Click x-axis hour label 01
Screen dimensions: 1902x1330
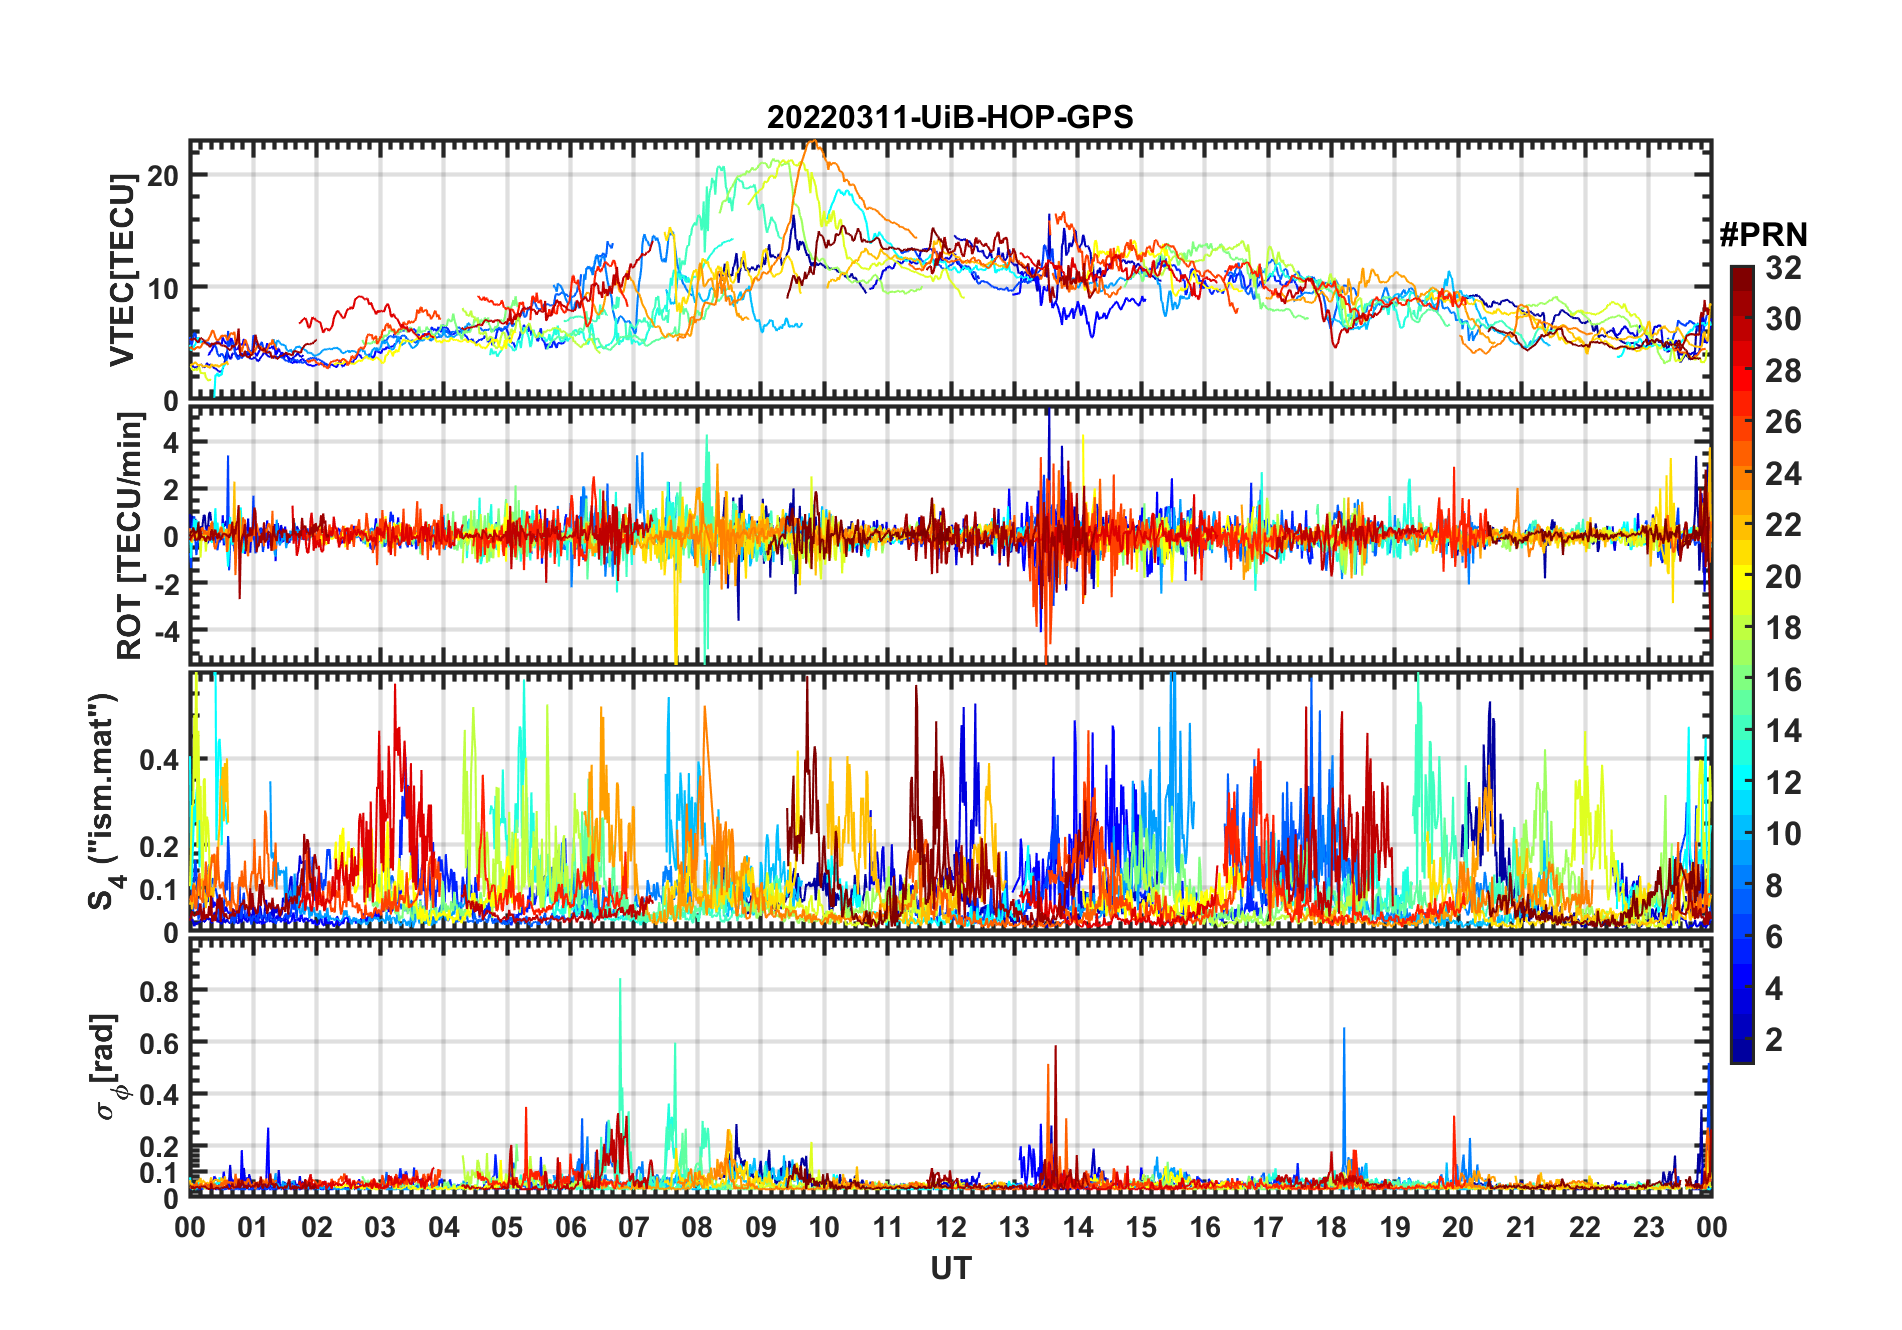(x=253, y=1227)
